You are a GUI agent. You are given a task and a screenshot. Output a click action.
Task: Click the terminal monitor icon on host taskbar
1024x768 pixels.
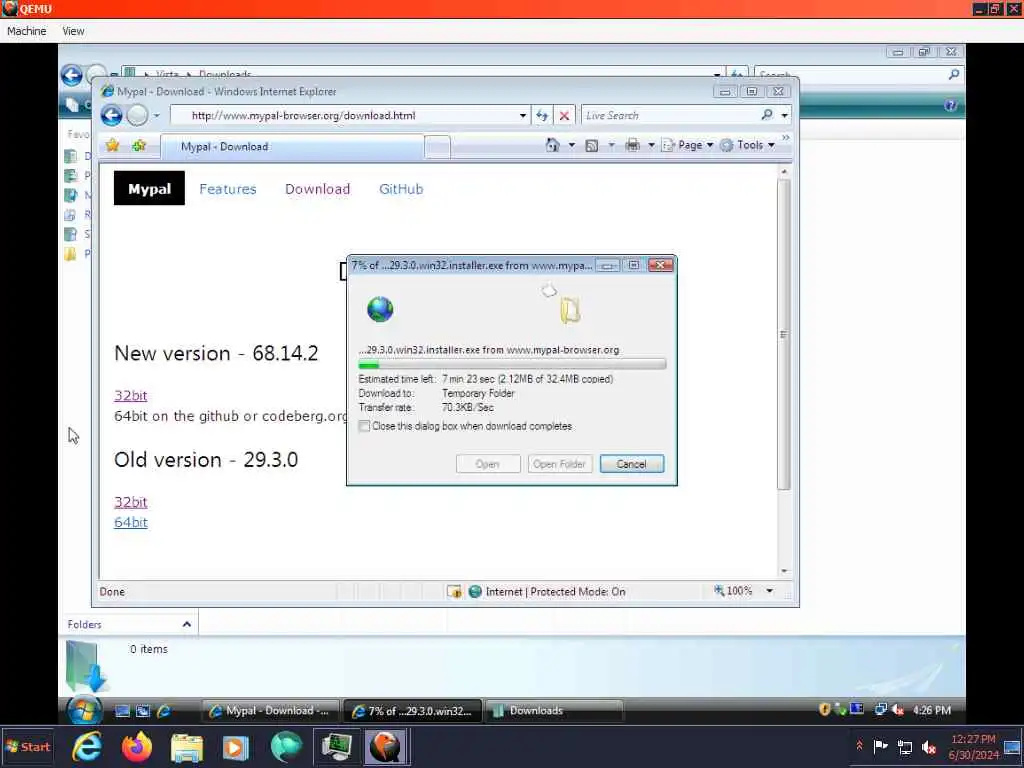click(x=336, y=747)
